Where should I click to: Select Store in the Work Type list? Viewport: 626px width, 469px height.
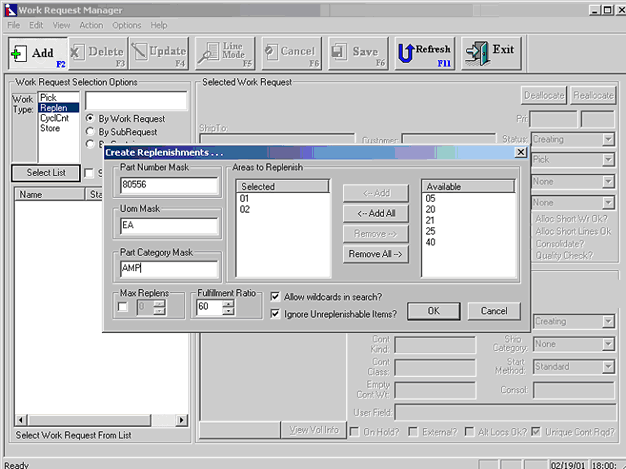coord(59,128)
